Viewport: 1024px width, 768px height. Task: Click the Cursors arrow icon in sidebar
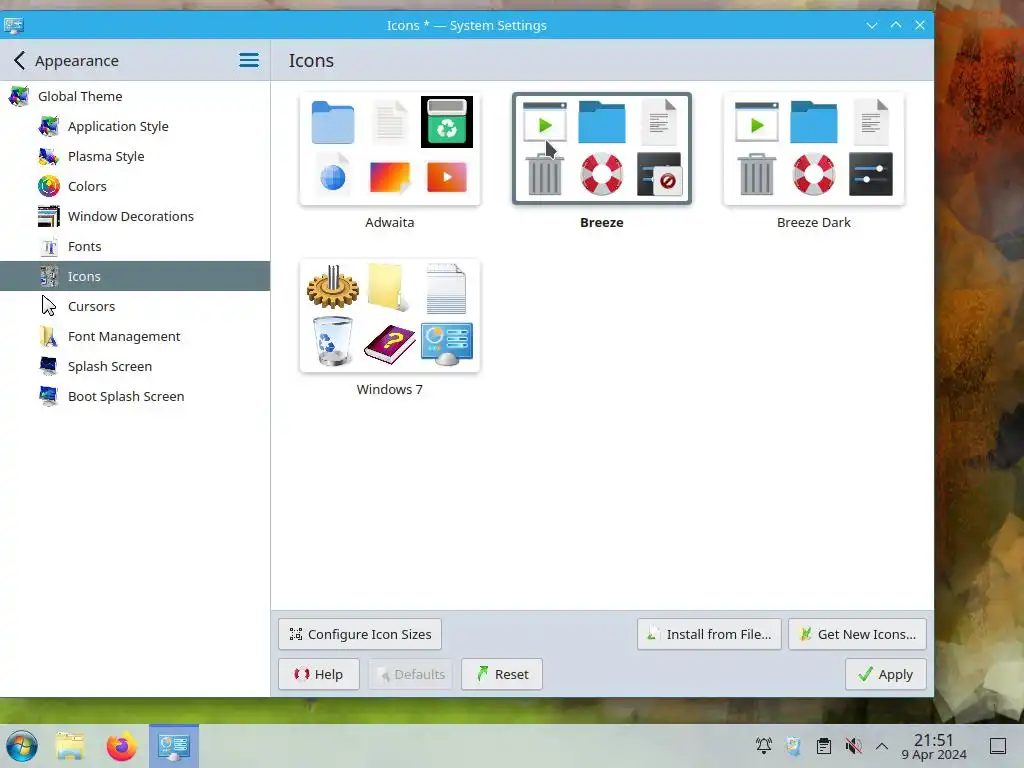pos(48,306)
